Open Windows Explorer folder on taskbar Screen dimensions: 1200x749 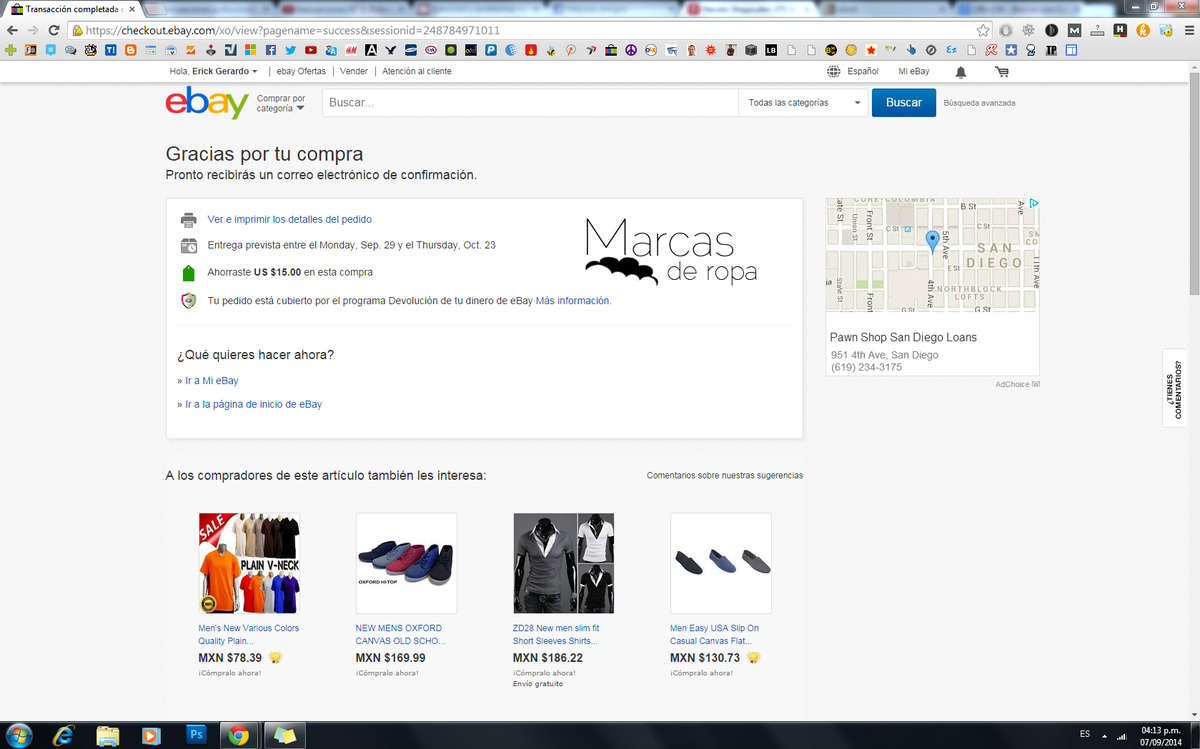pyautogui.click(x=108, y=735)
